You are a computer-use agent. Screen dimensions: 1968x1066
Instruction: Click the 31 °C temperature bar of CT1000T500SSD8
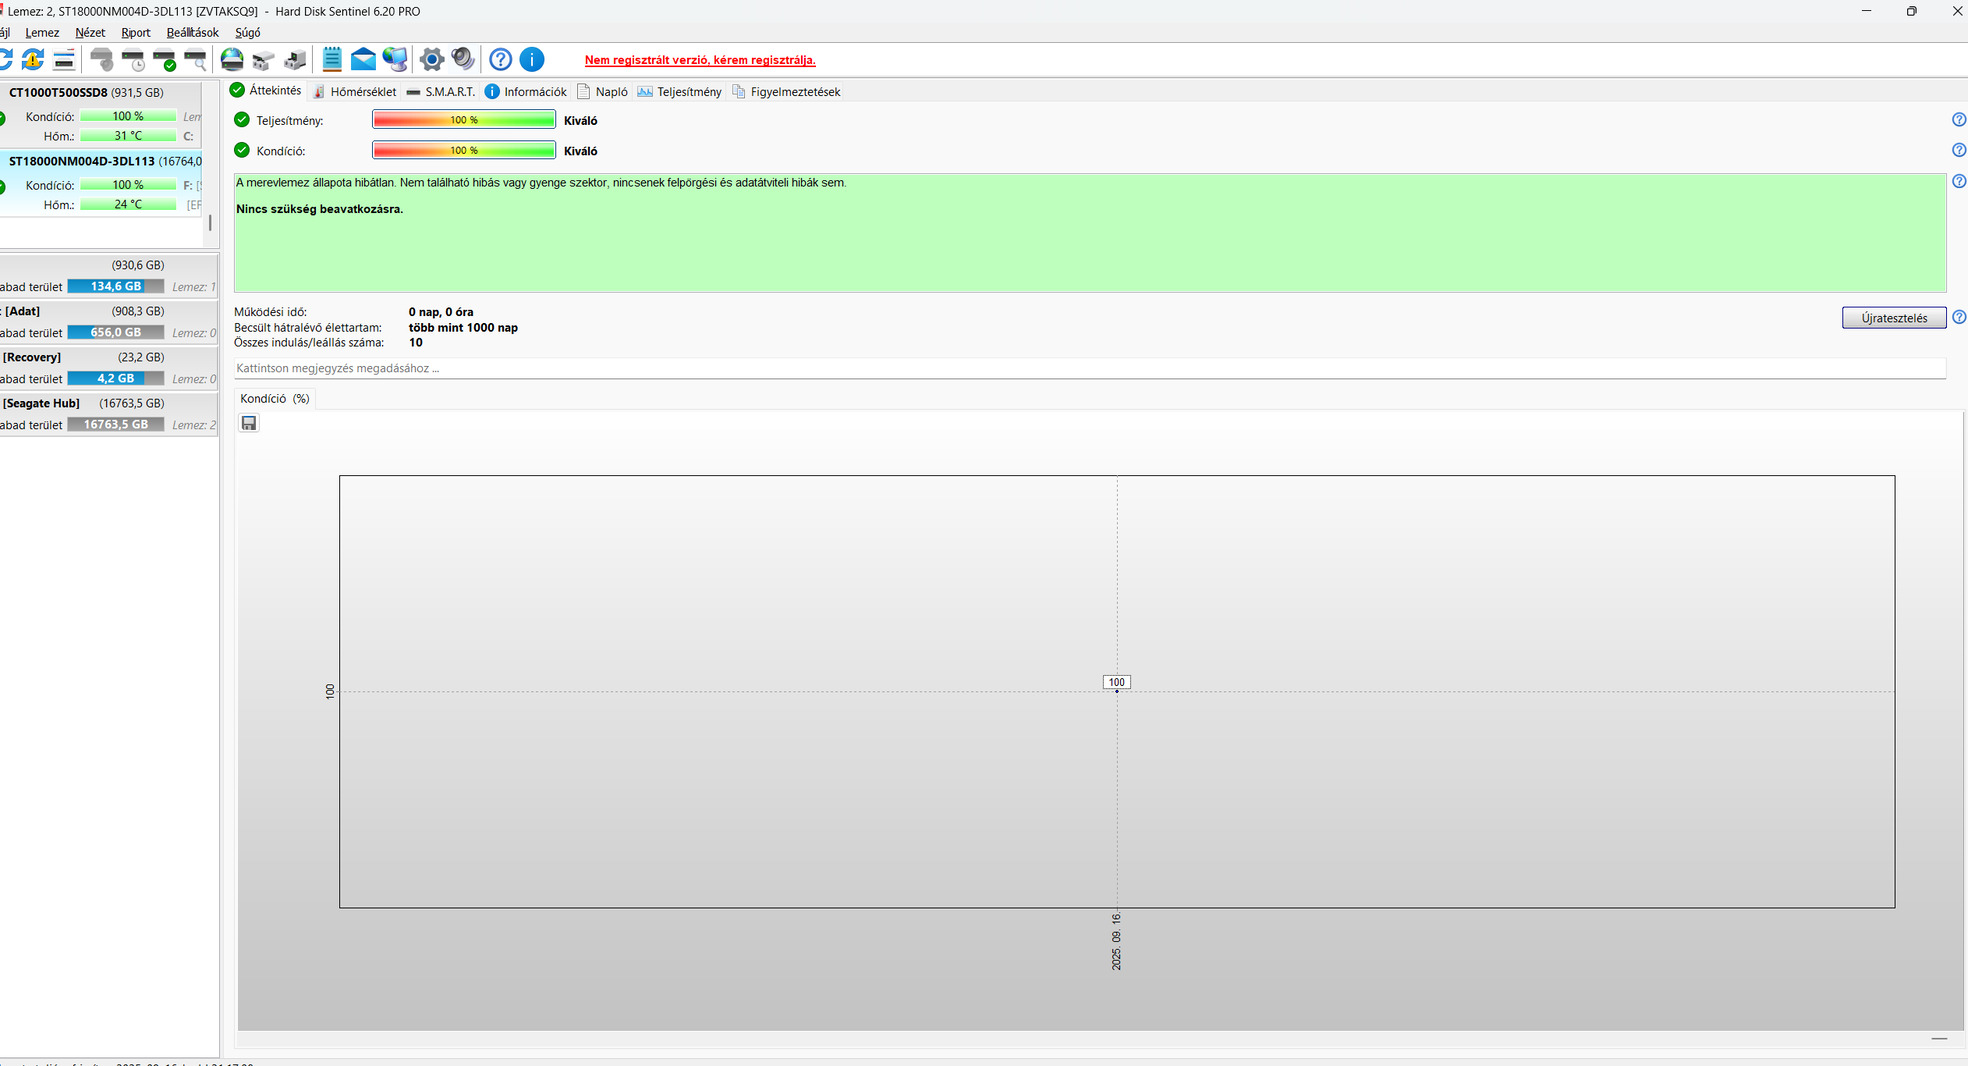(x=128, y=136)
